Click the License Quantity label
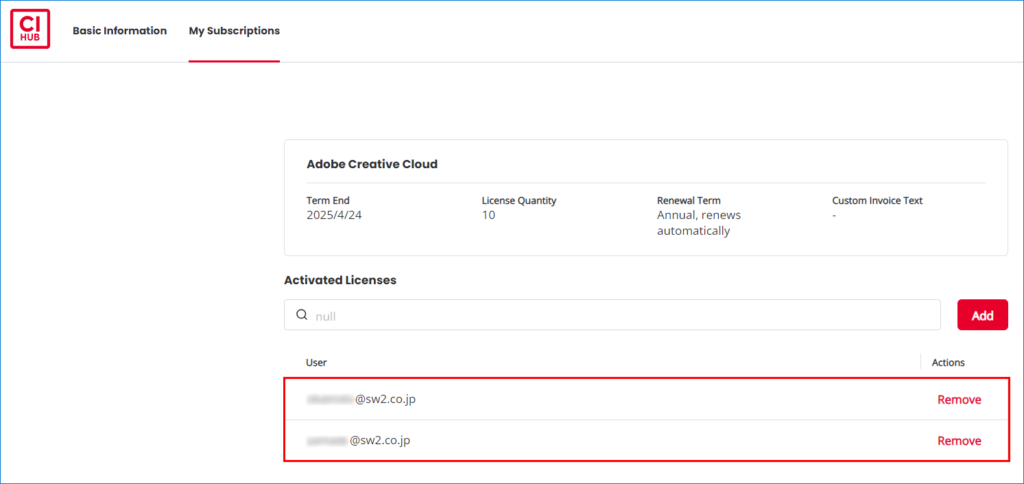 click(x=519, y=201)
